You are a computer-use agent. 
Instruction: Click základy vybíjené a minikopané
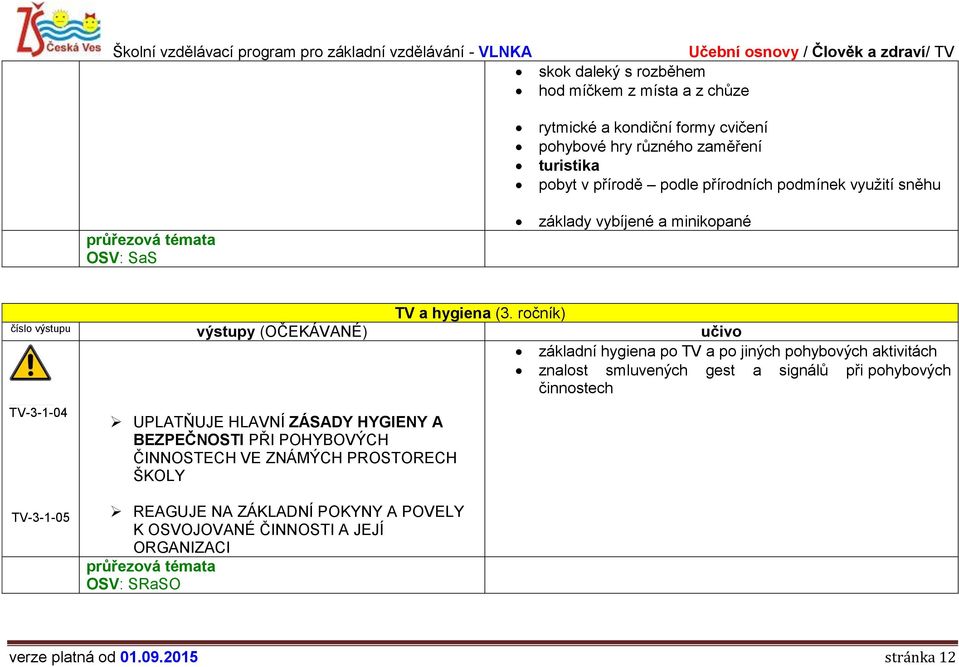point(644,221)
